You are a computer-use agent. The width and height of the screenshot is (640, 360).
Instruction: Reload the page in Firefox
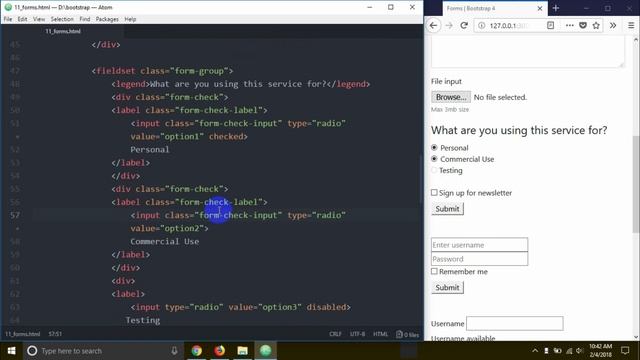pos(464,25)
